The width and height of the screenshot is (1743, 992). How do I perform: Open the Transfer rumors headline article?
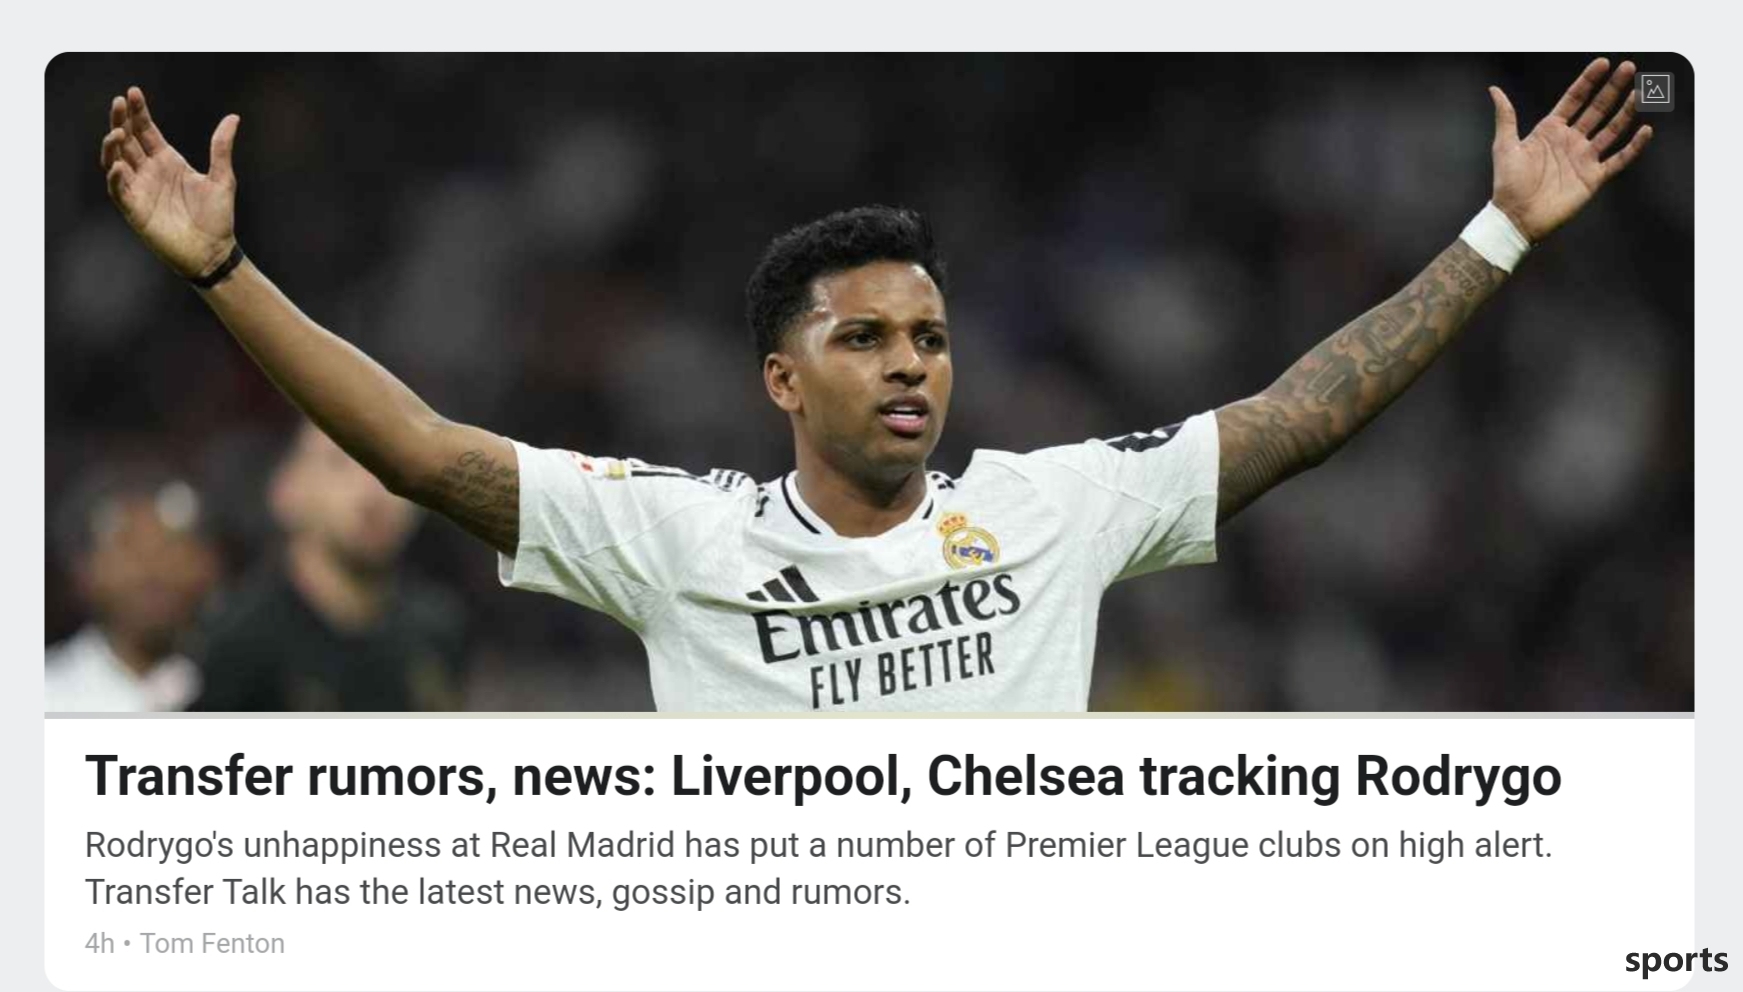click(x=823, y=776)
